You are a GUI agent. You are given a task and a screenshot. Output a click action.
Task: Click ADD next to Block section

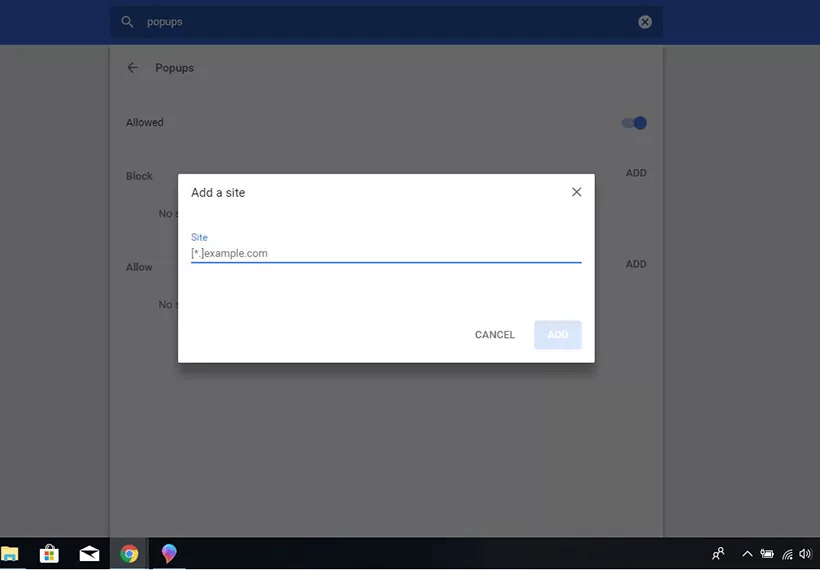tap(636, 173)
